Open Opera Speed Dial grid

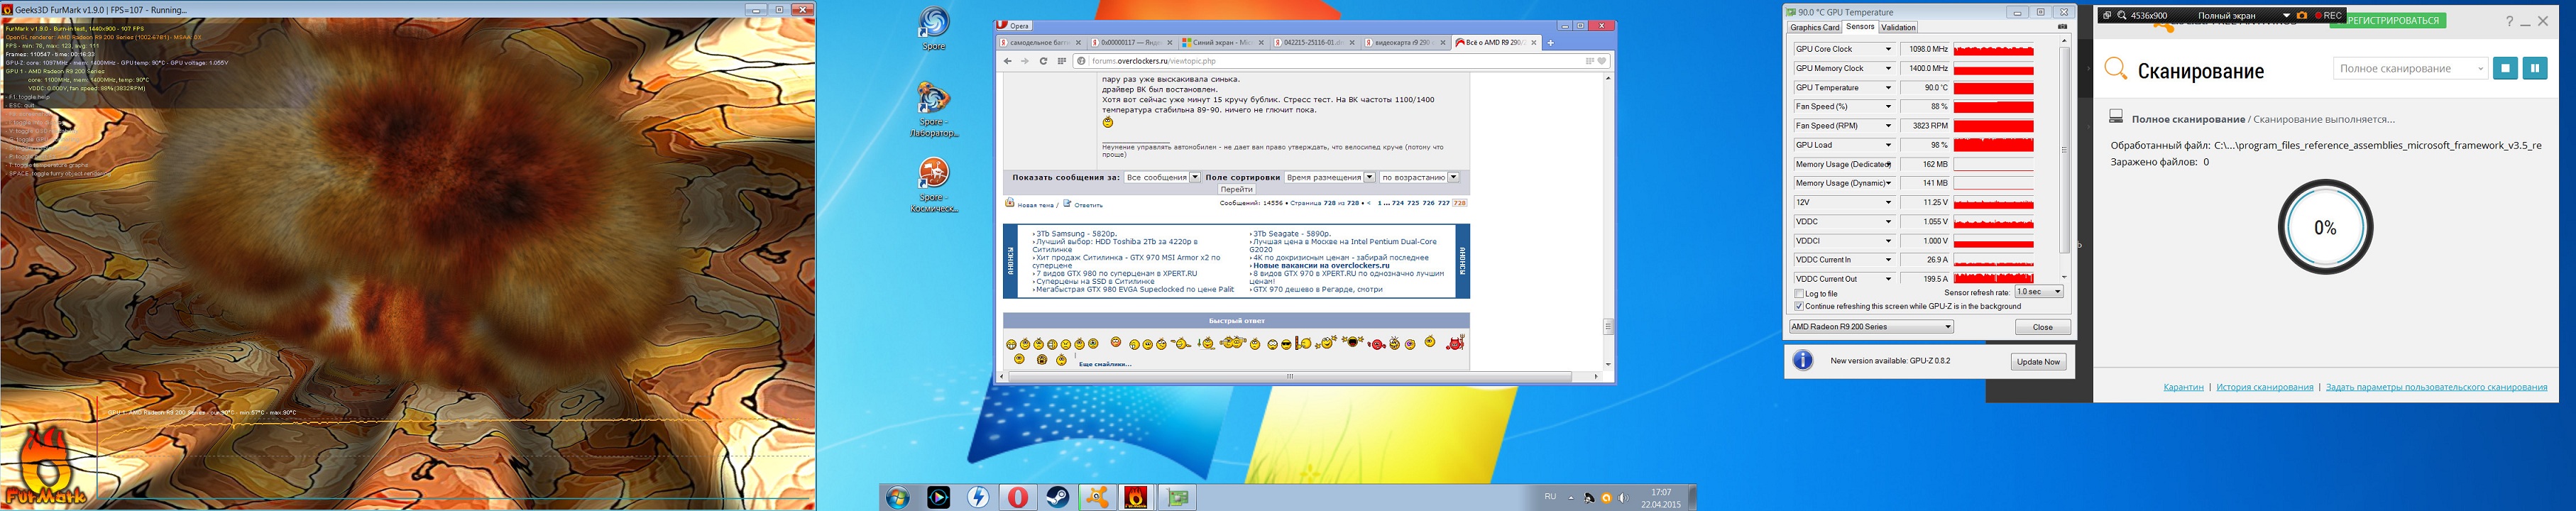tap(1061, 61)
